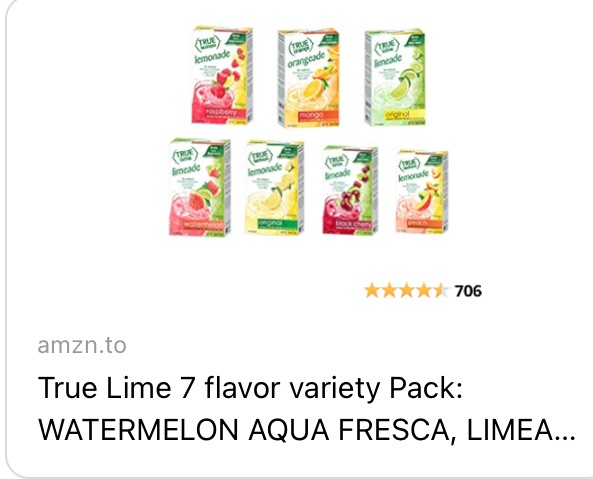Tap the black cherry flavor label

coord(354,224)
